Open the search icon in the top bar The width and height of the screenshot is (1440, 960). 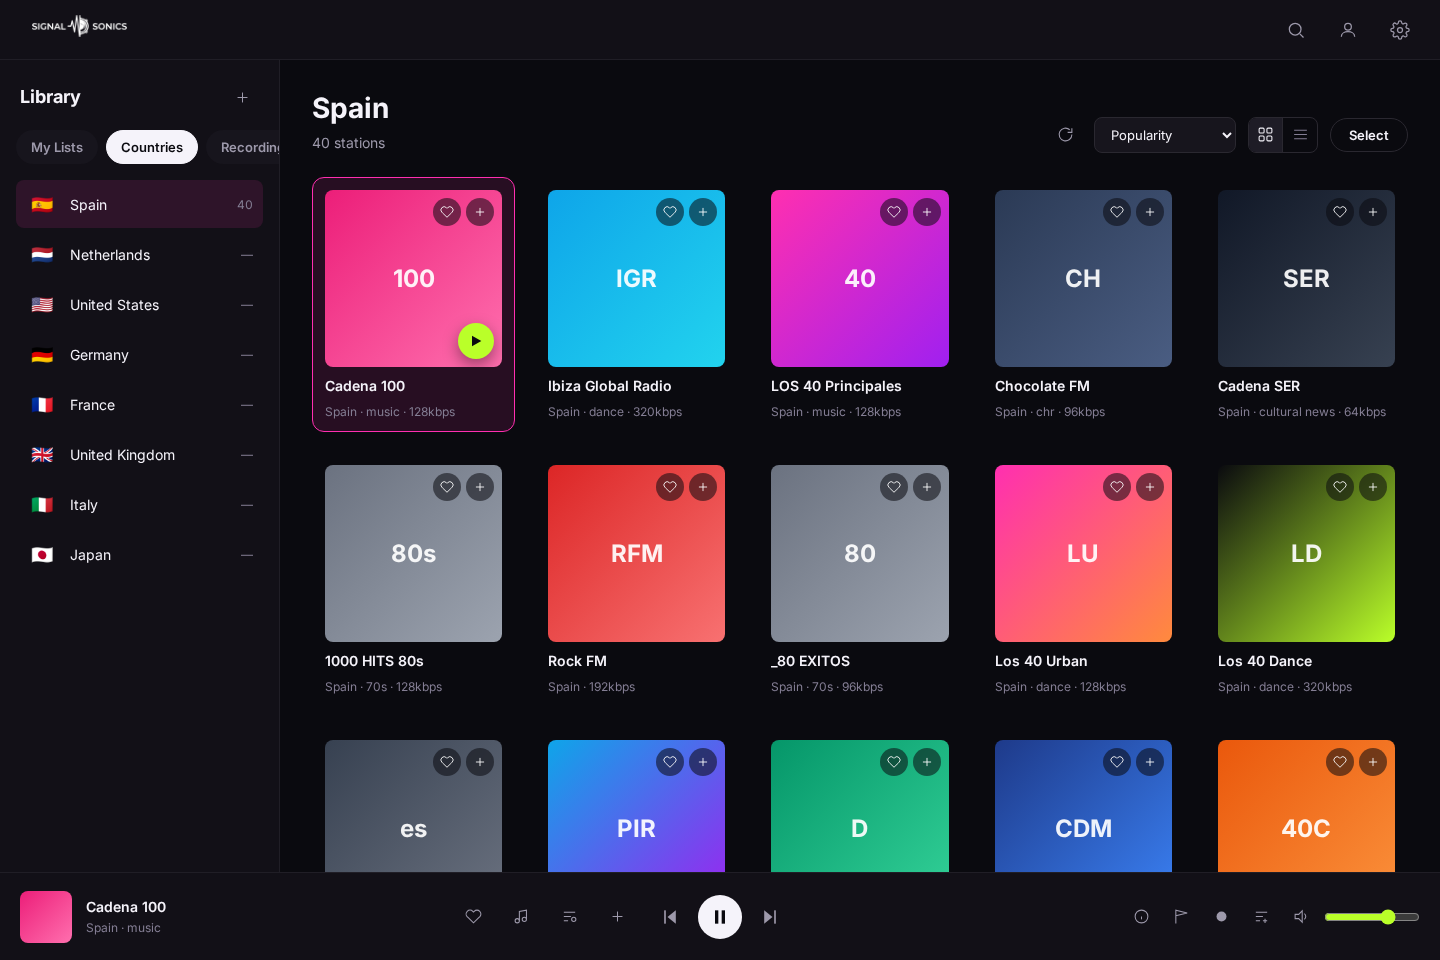click(x=1296, y=30)
